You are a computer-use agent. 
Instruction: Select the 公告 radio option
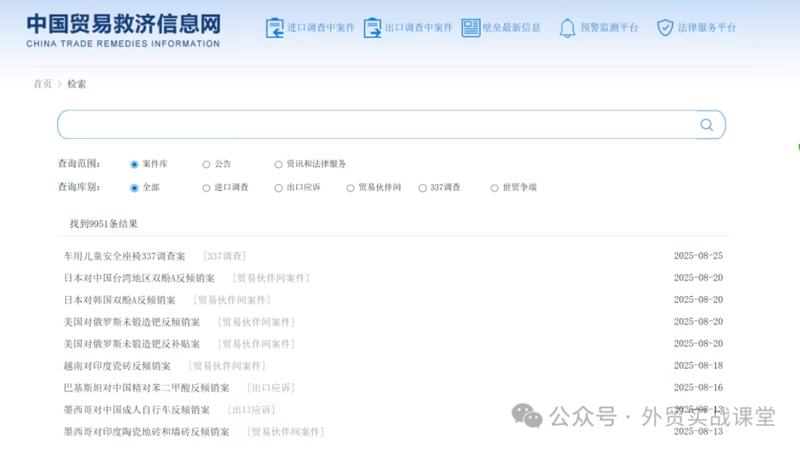point(207,164)
